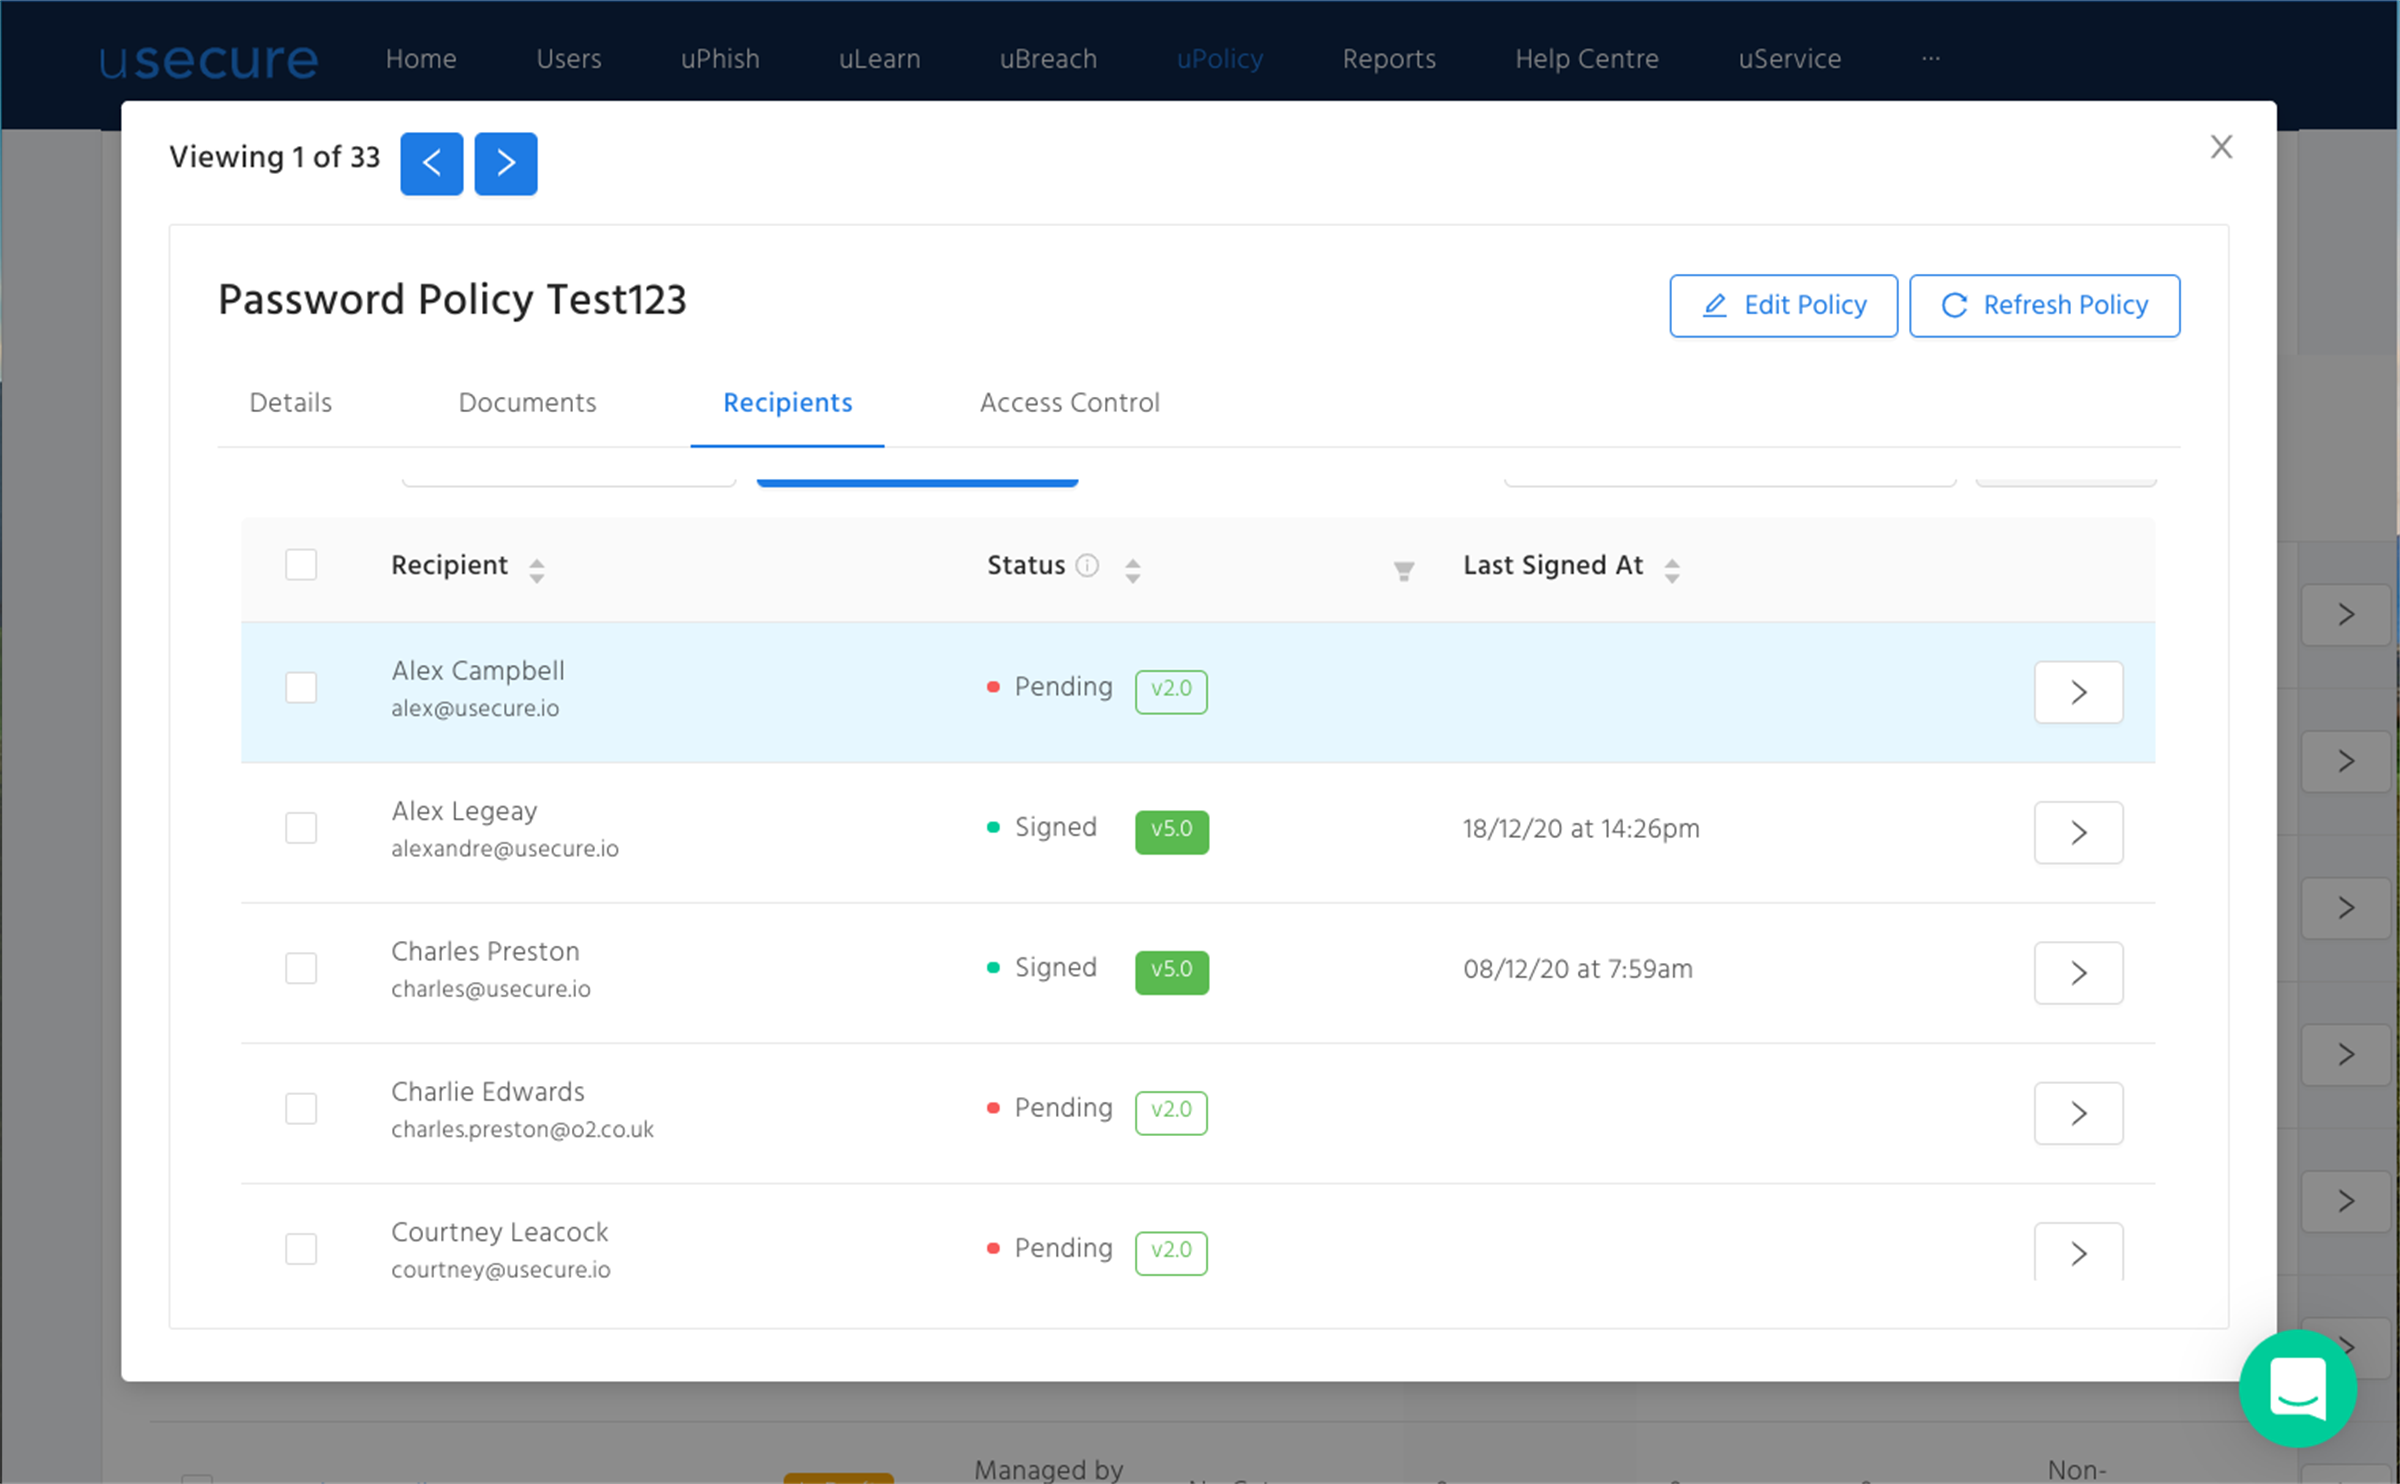Select Alex Legeay's checkbox
The image size is (2400, 1484).
[301, 827]
